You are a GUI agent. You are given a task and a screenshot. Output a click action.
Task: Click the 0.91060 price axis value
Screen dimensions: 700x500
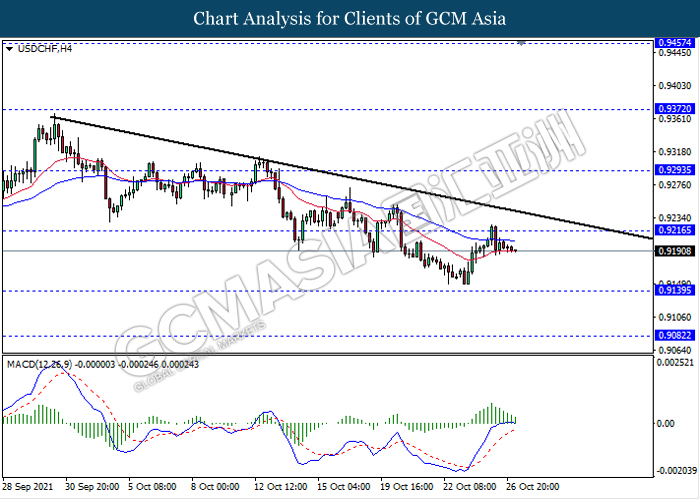click(675, 317)
